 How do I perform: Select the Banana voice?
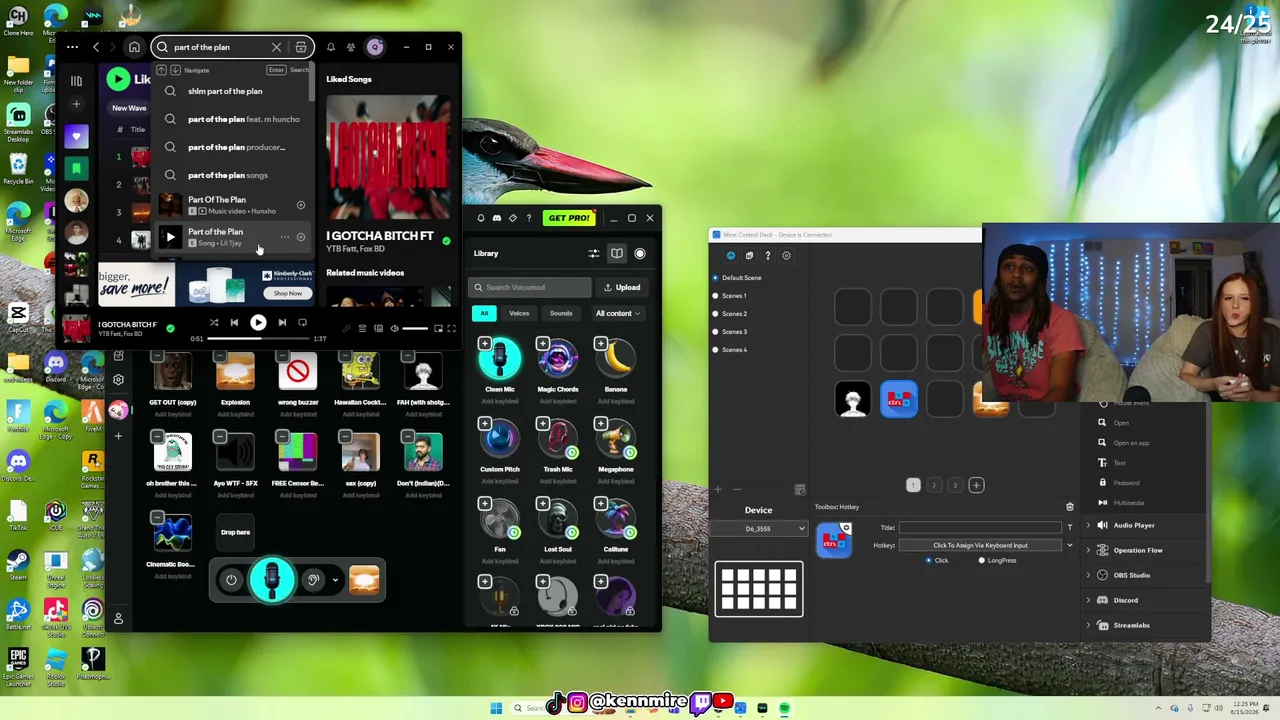click(616, 360)
